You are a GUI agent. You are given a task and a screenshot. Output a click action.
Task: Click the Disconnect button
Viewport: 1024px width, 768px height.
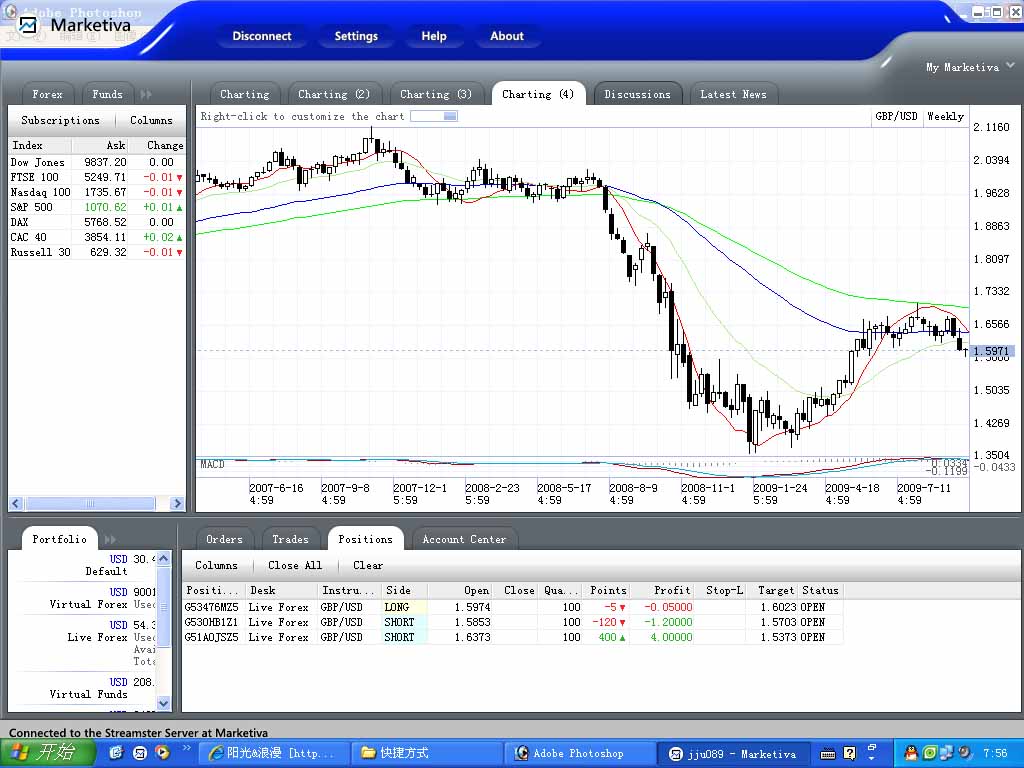262,36
